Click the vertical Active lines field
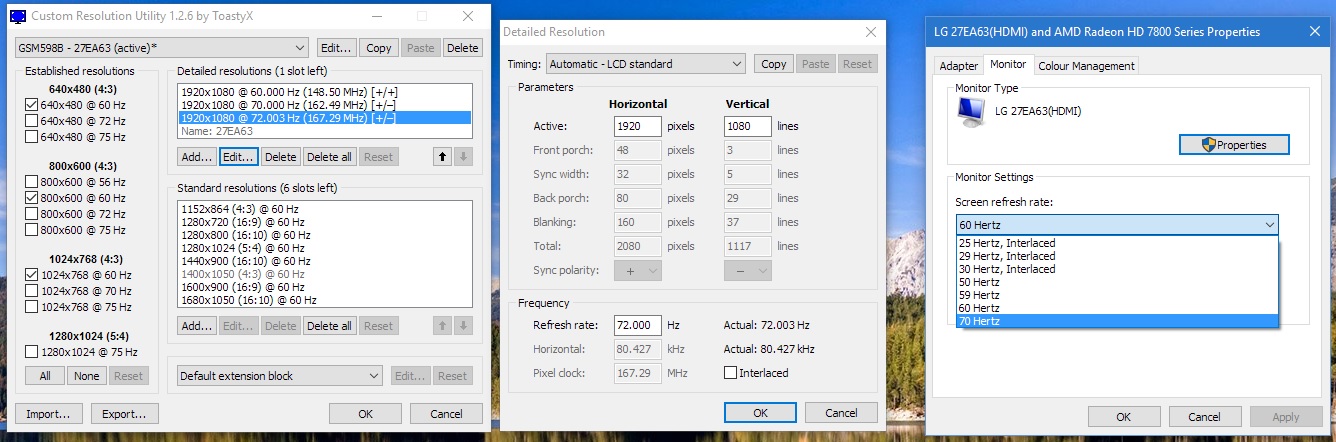Viewport: 1336px width, 442px height. tap(747, 127)
